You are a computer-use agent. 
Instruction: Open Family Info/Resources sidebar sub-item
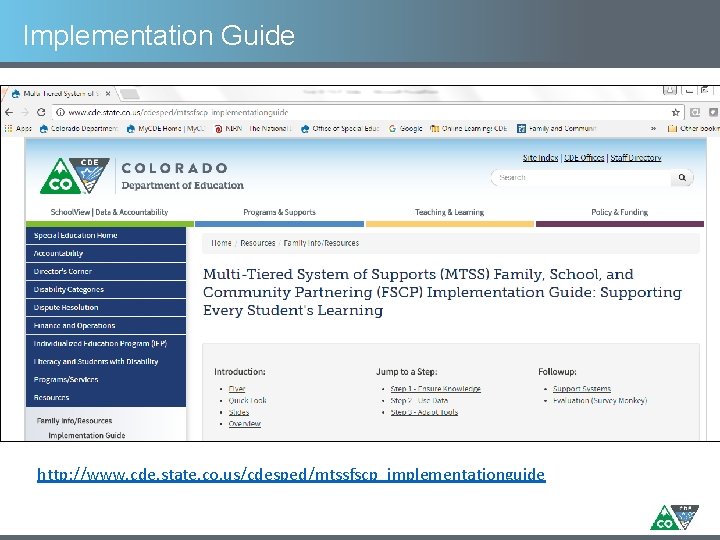click(x=74, y=421)
